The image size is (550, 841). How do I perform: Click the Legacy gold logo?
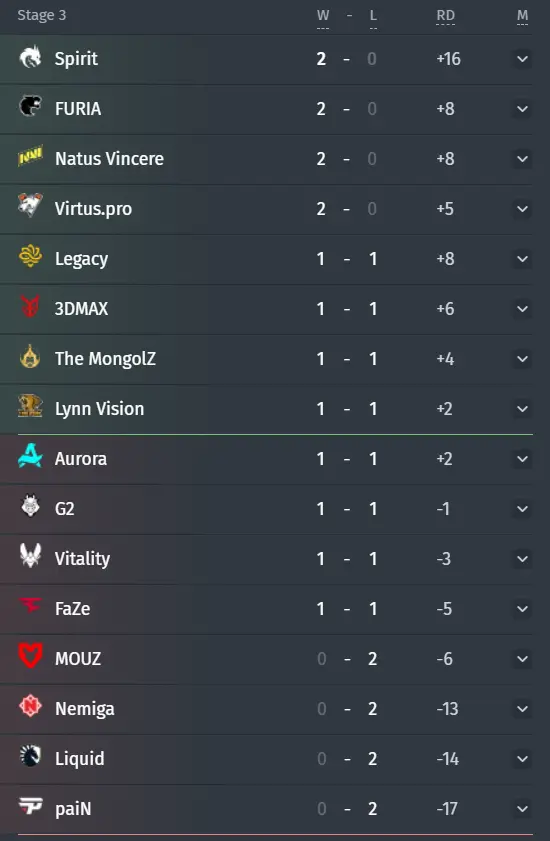(30, 256)
